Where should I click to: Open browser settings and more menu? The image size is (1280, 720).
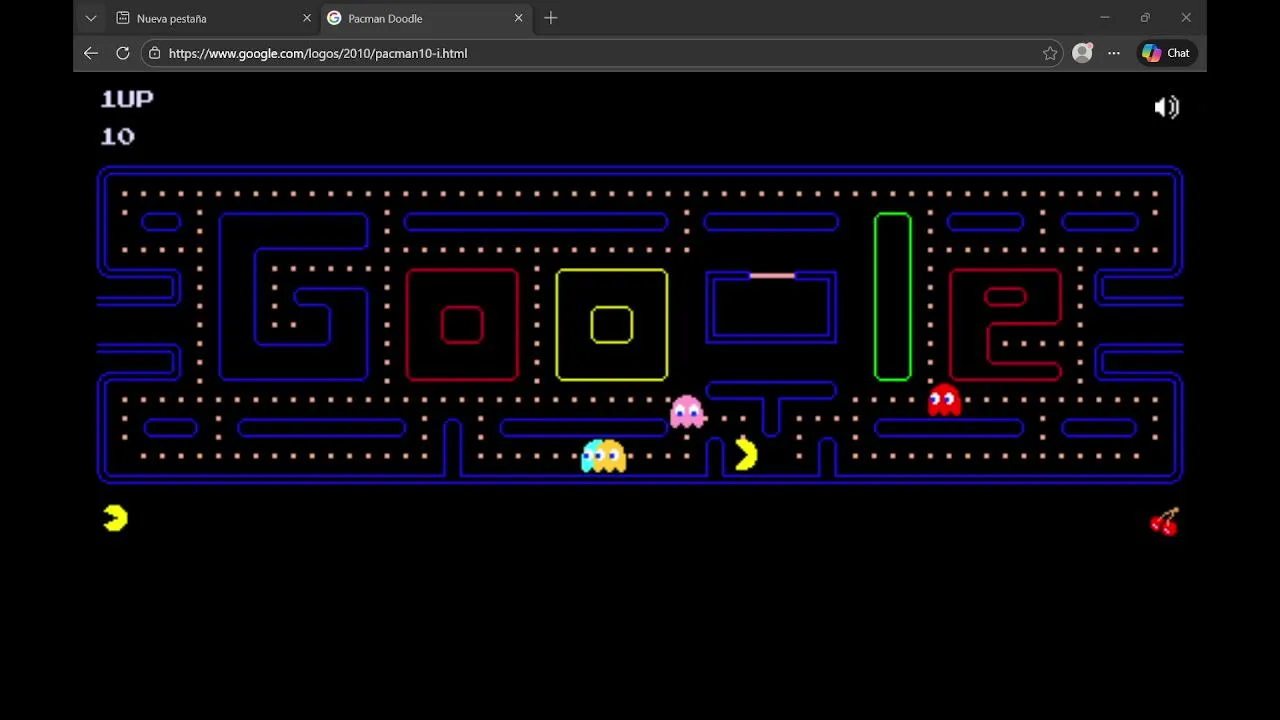[1114, 53]
